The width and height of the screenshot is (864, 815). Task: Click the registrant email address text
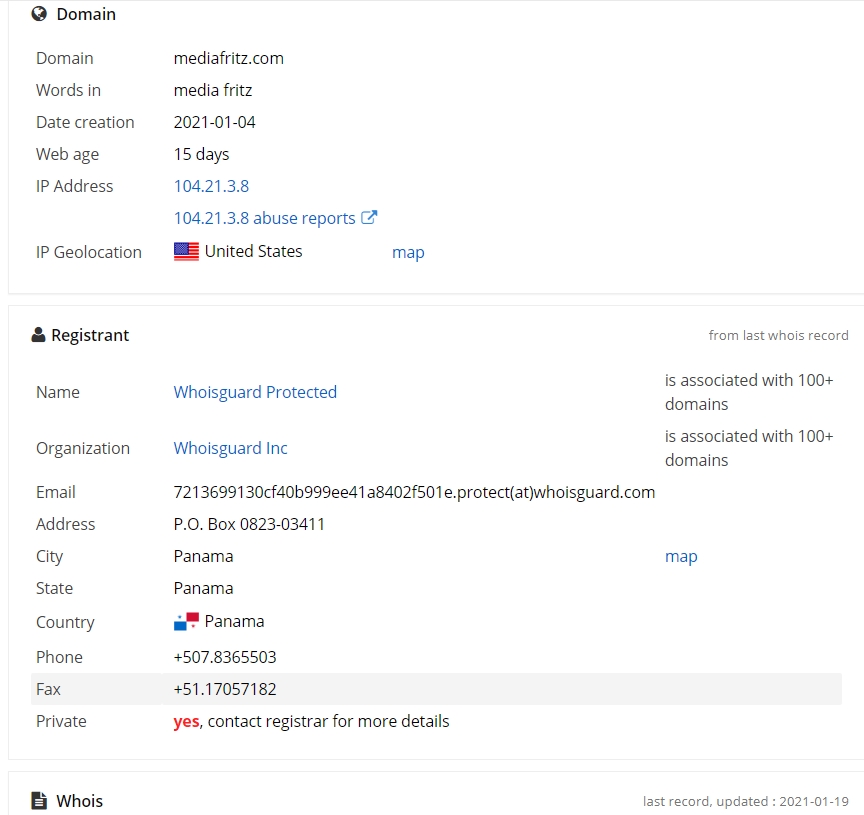coord(414,492)
